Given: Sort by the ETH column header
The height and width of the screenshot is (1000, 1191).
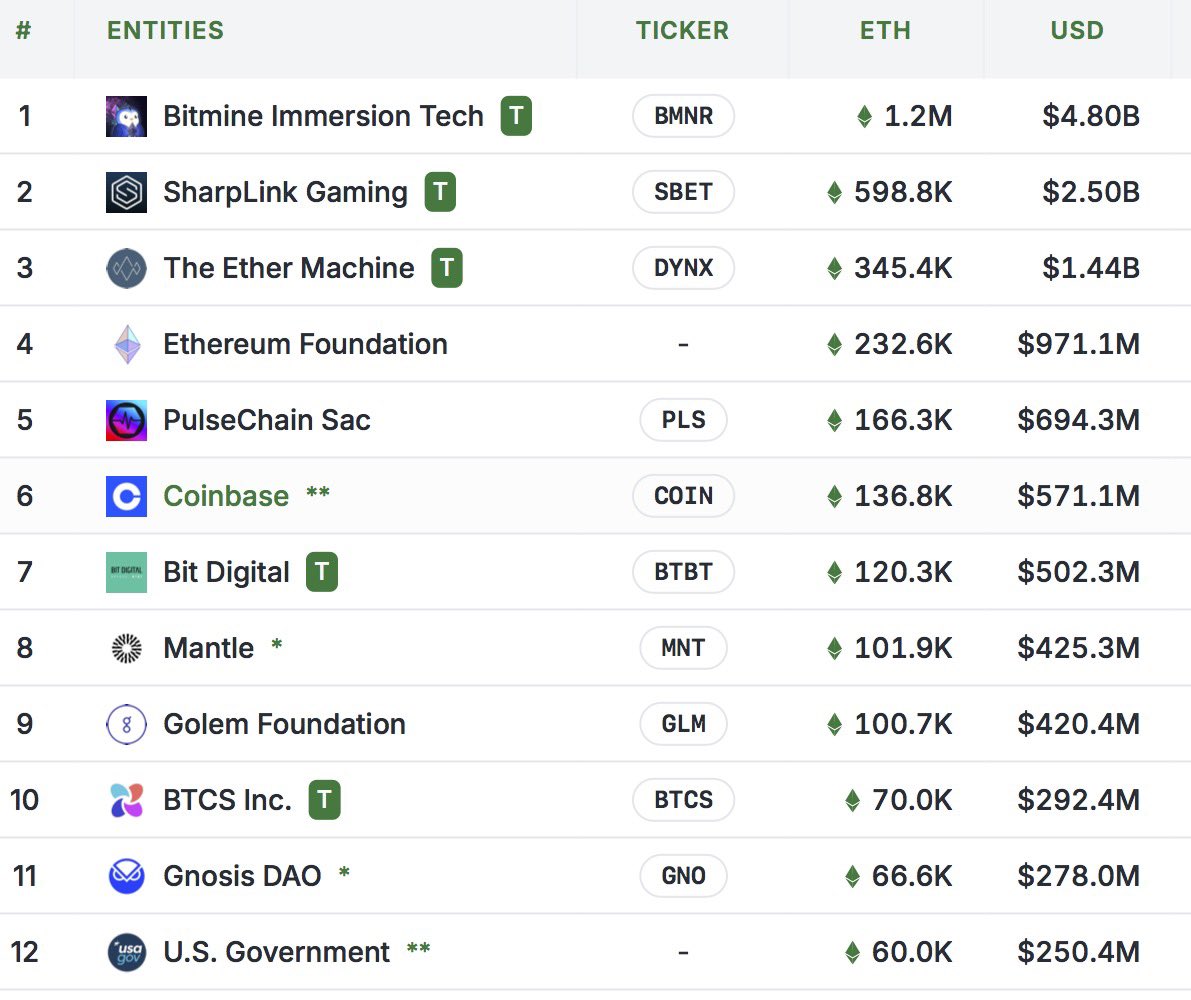Looking at the screenshot, I should point(885,30).
